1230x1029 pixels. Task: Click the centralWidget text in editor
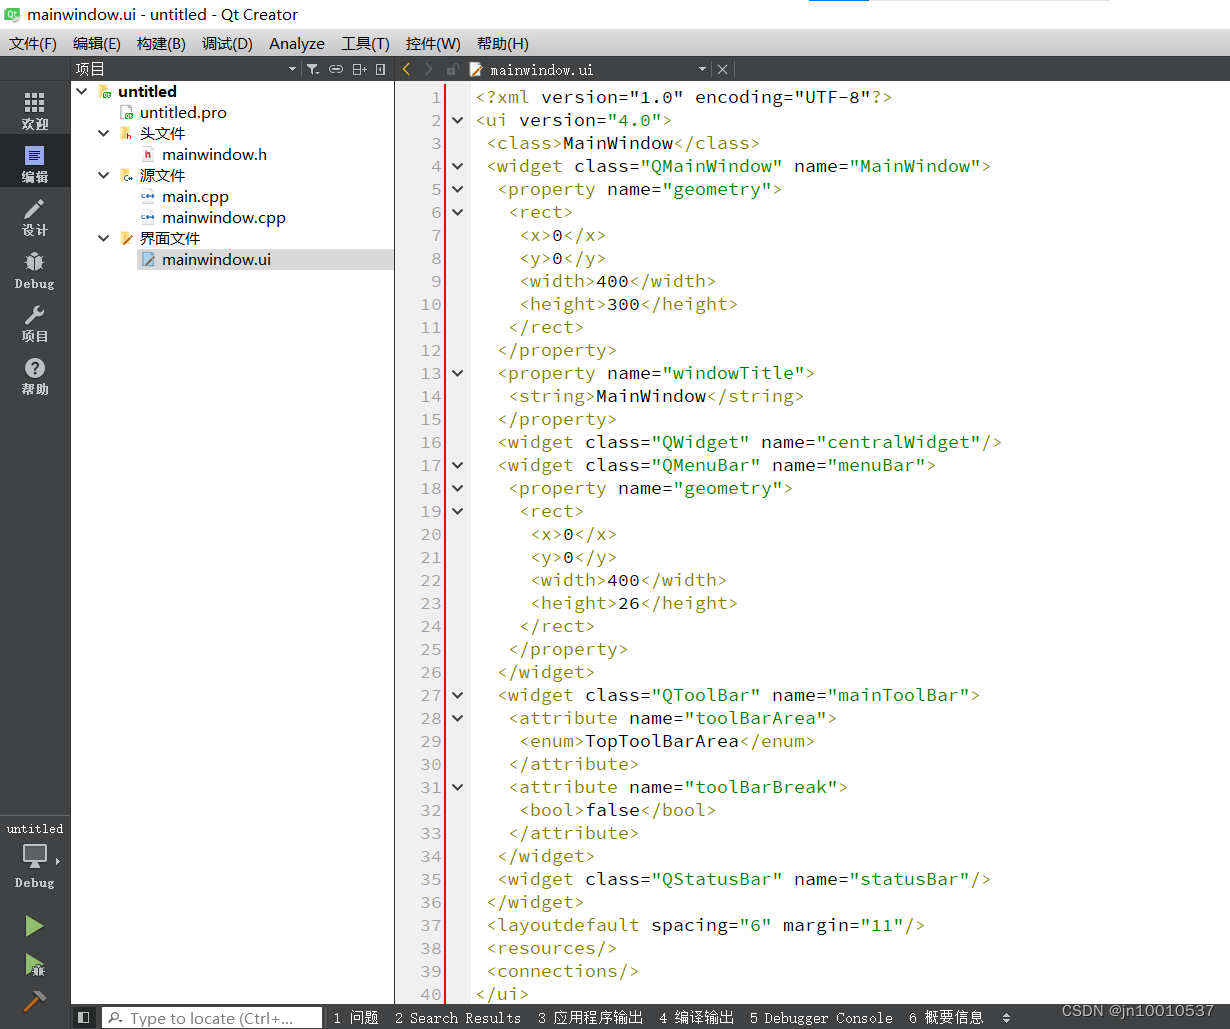898,442
